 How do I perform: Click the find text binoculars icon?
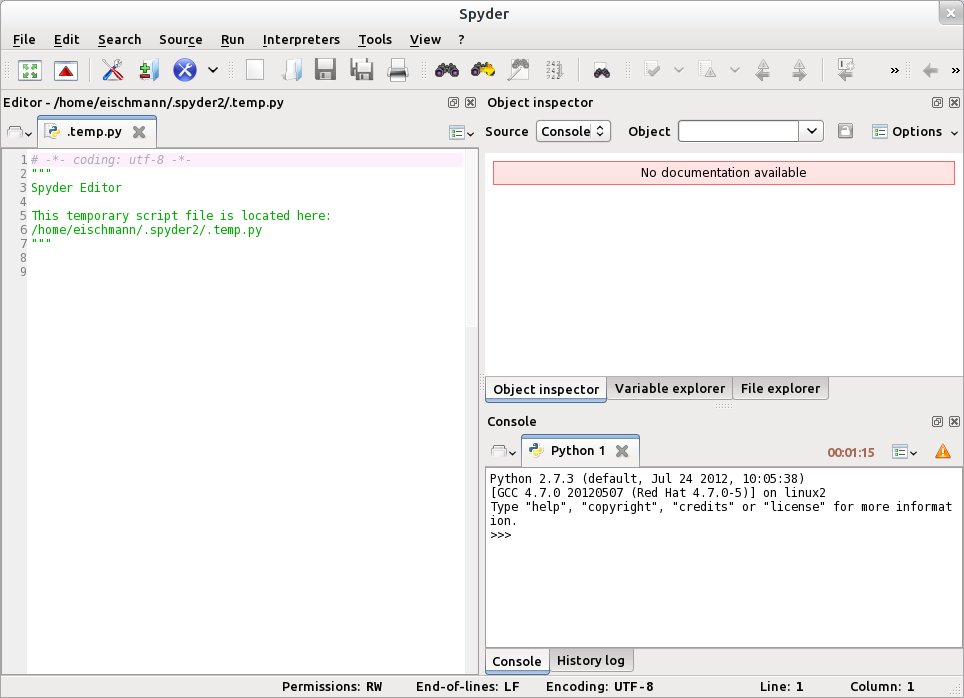446,70
